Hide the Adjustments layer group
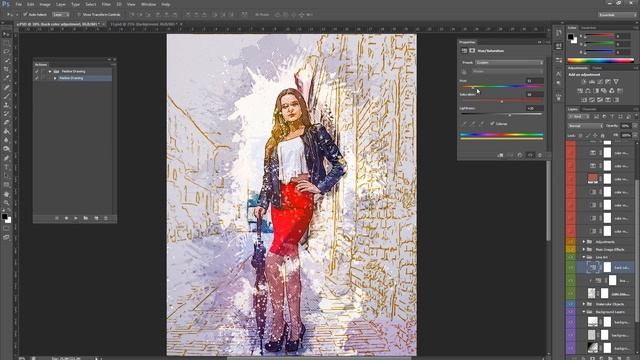The image size is (640, 360). [571, 242]
